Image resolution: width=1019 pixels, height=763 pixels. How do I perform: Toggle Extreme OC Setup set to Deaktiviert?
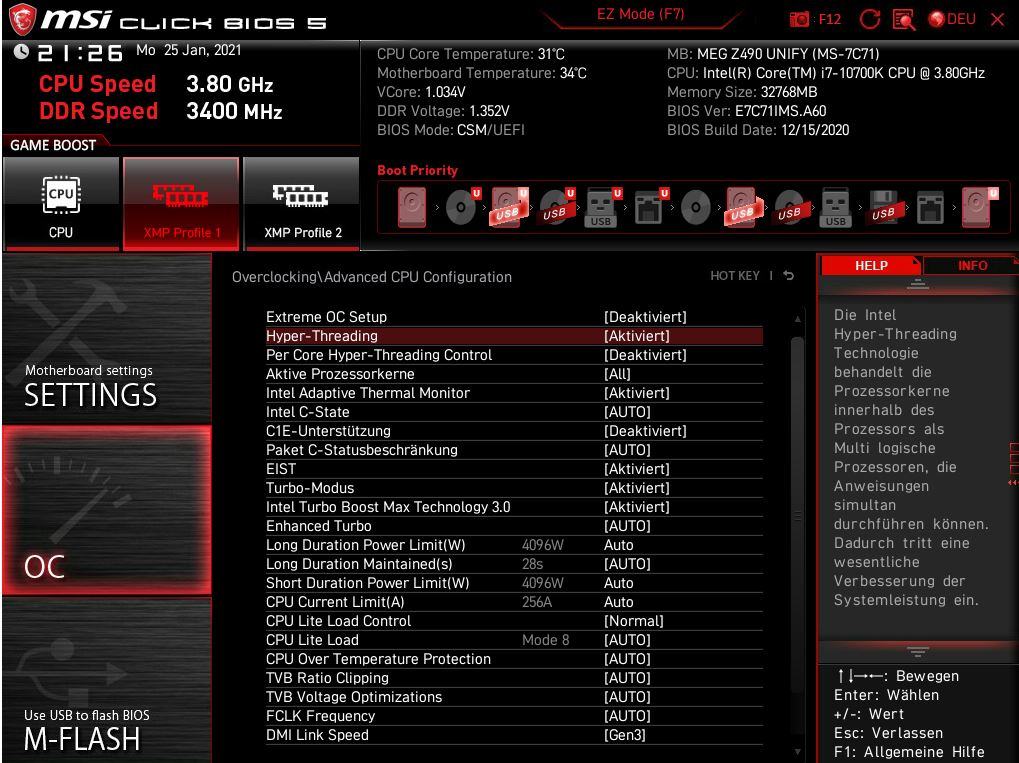(513, 317)
